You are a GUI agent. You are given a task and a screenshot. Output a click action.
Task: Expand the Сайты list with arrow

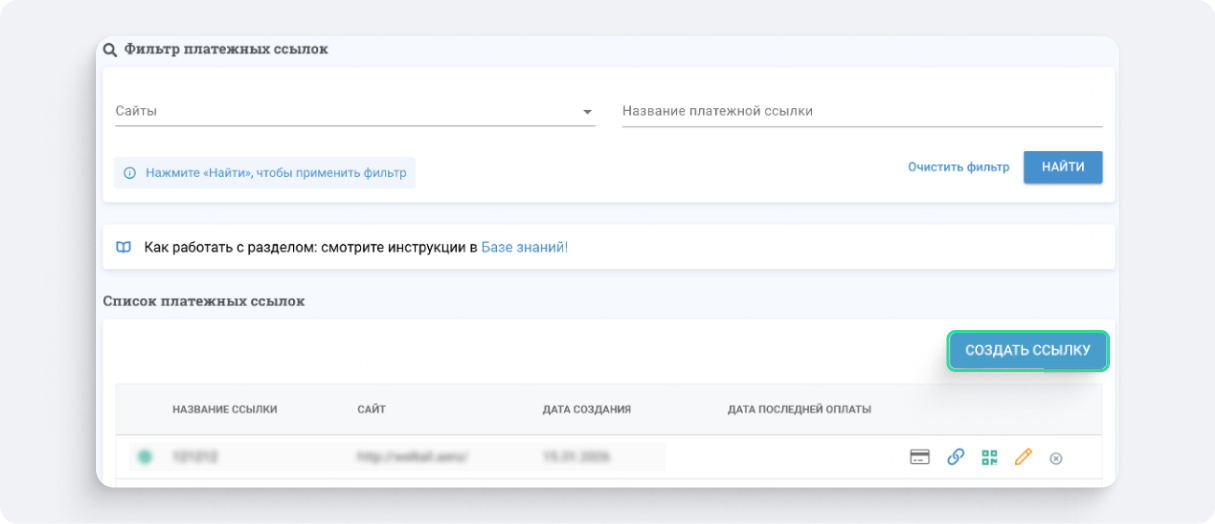(587, 112)
